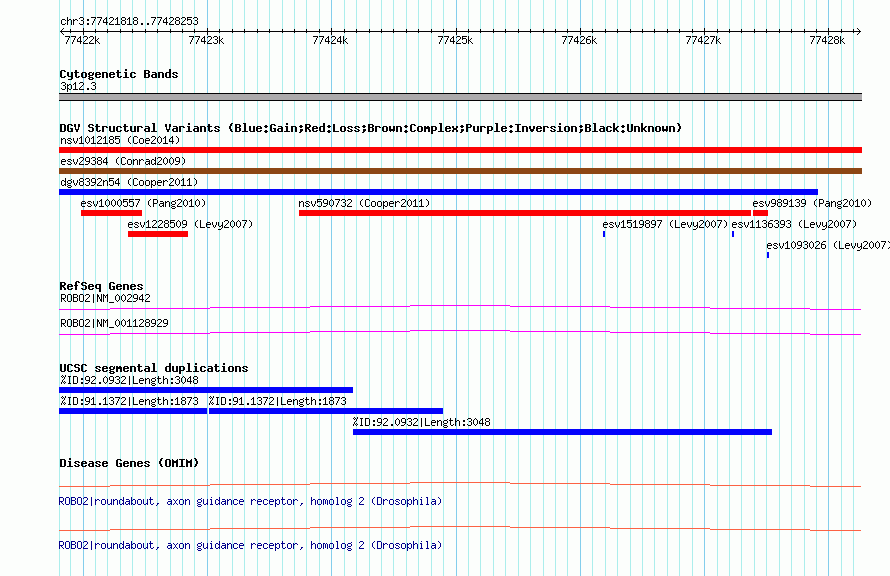Click the red nsv1012185 (Coe2014) loss bar
Screen dimensions: 890x576
point(460,150)
